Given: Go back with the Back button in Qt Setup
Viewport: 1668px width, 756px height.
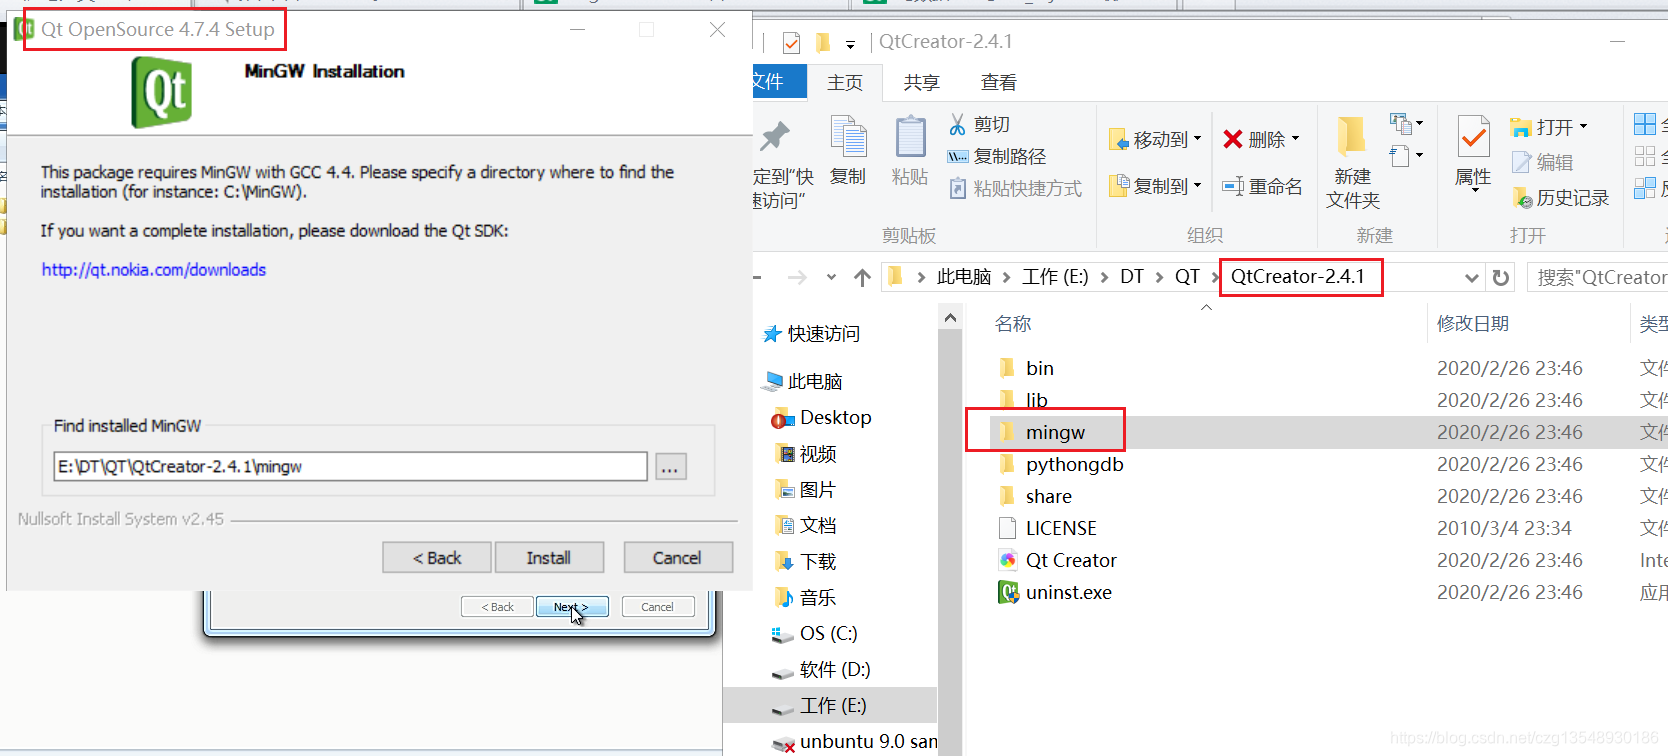Looking at the screenshot, I should pyautogui.click(x=437, y=558).
